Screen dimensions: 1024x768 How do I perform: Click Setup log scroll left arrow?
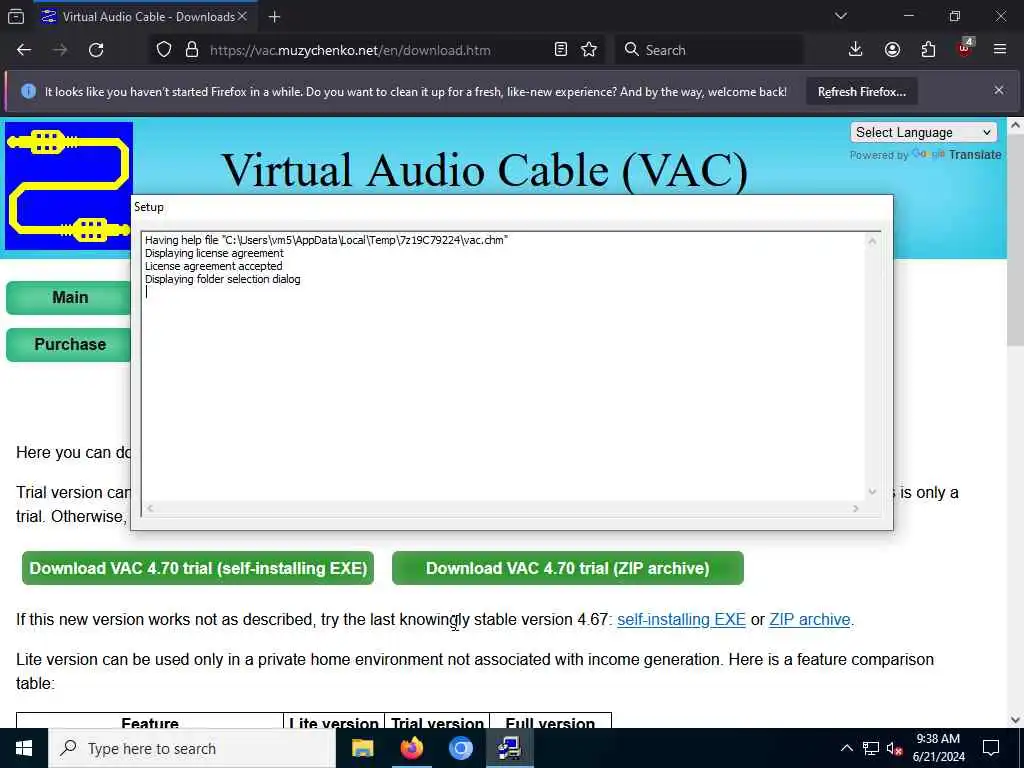[x=150, y=508]
